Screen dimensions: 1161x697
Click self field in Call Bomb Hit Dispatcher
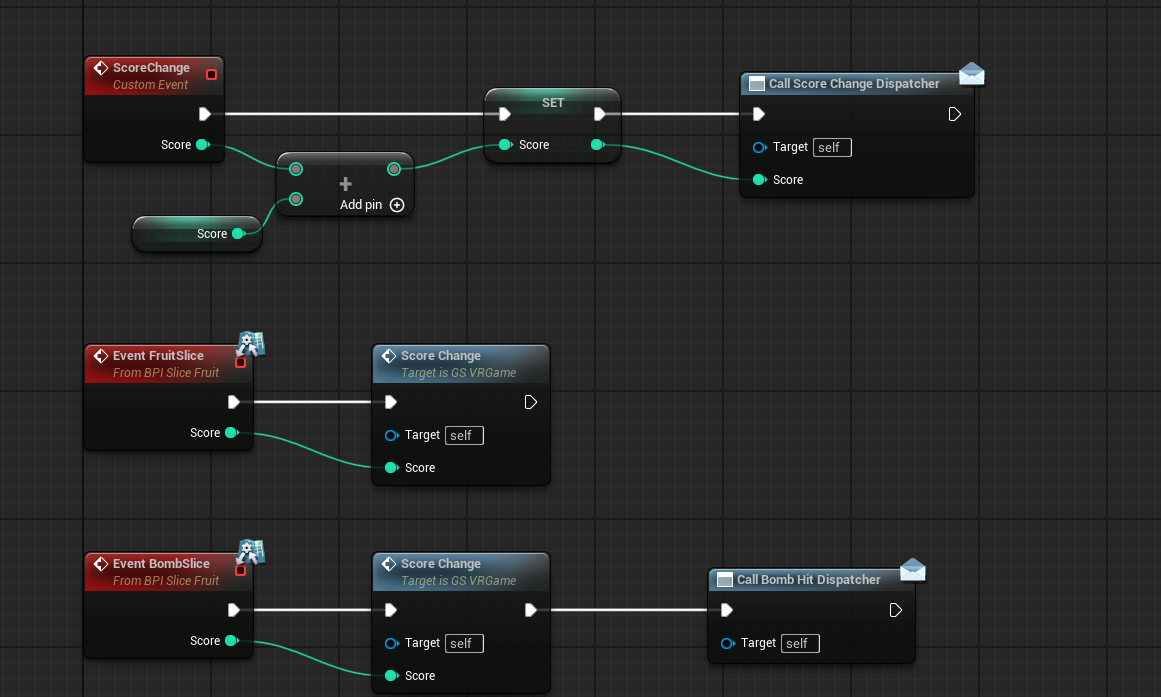800,644
